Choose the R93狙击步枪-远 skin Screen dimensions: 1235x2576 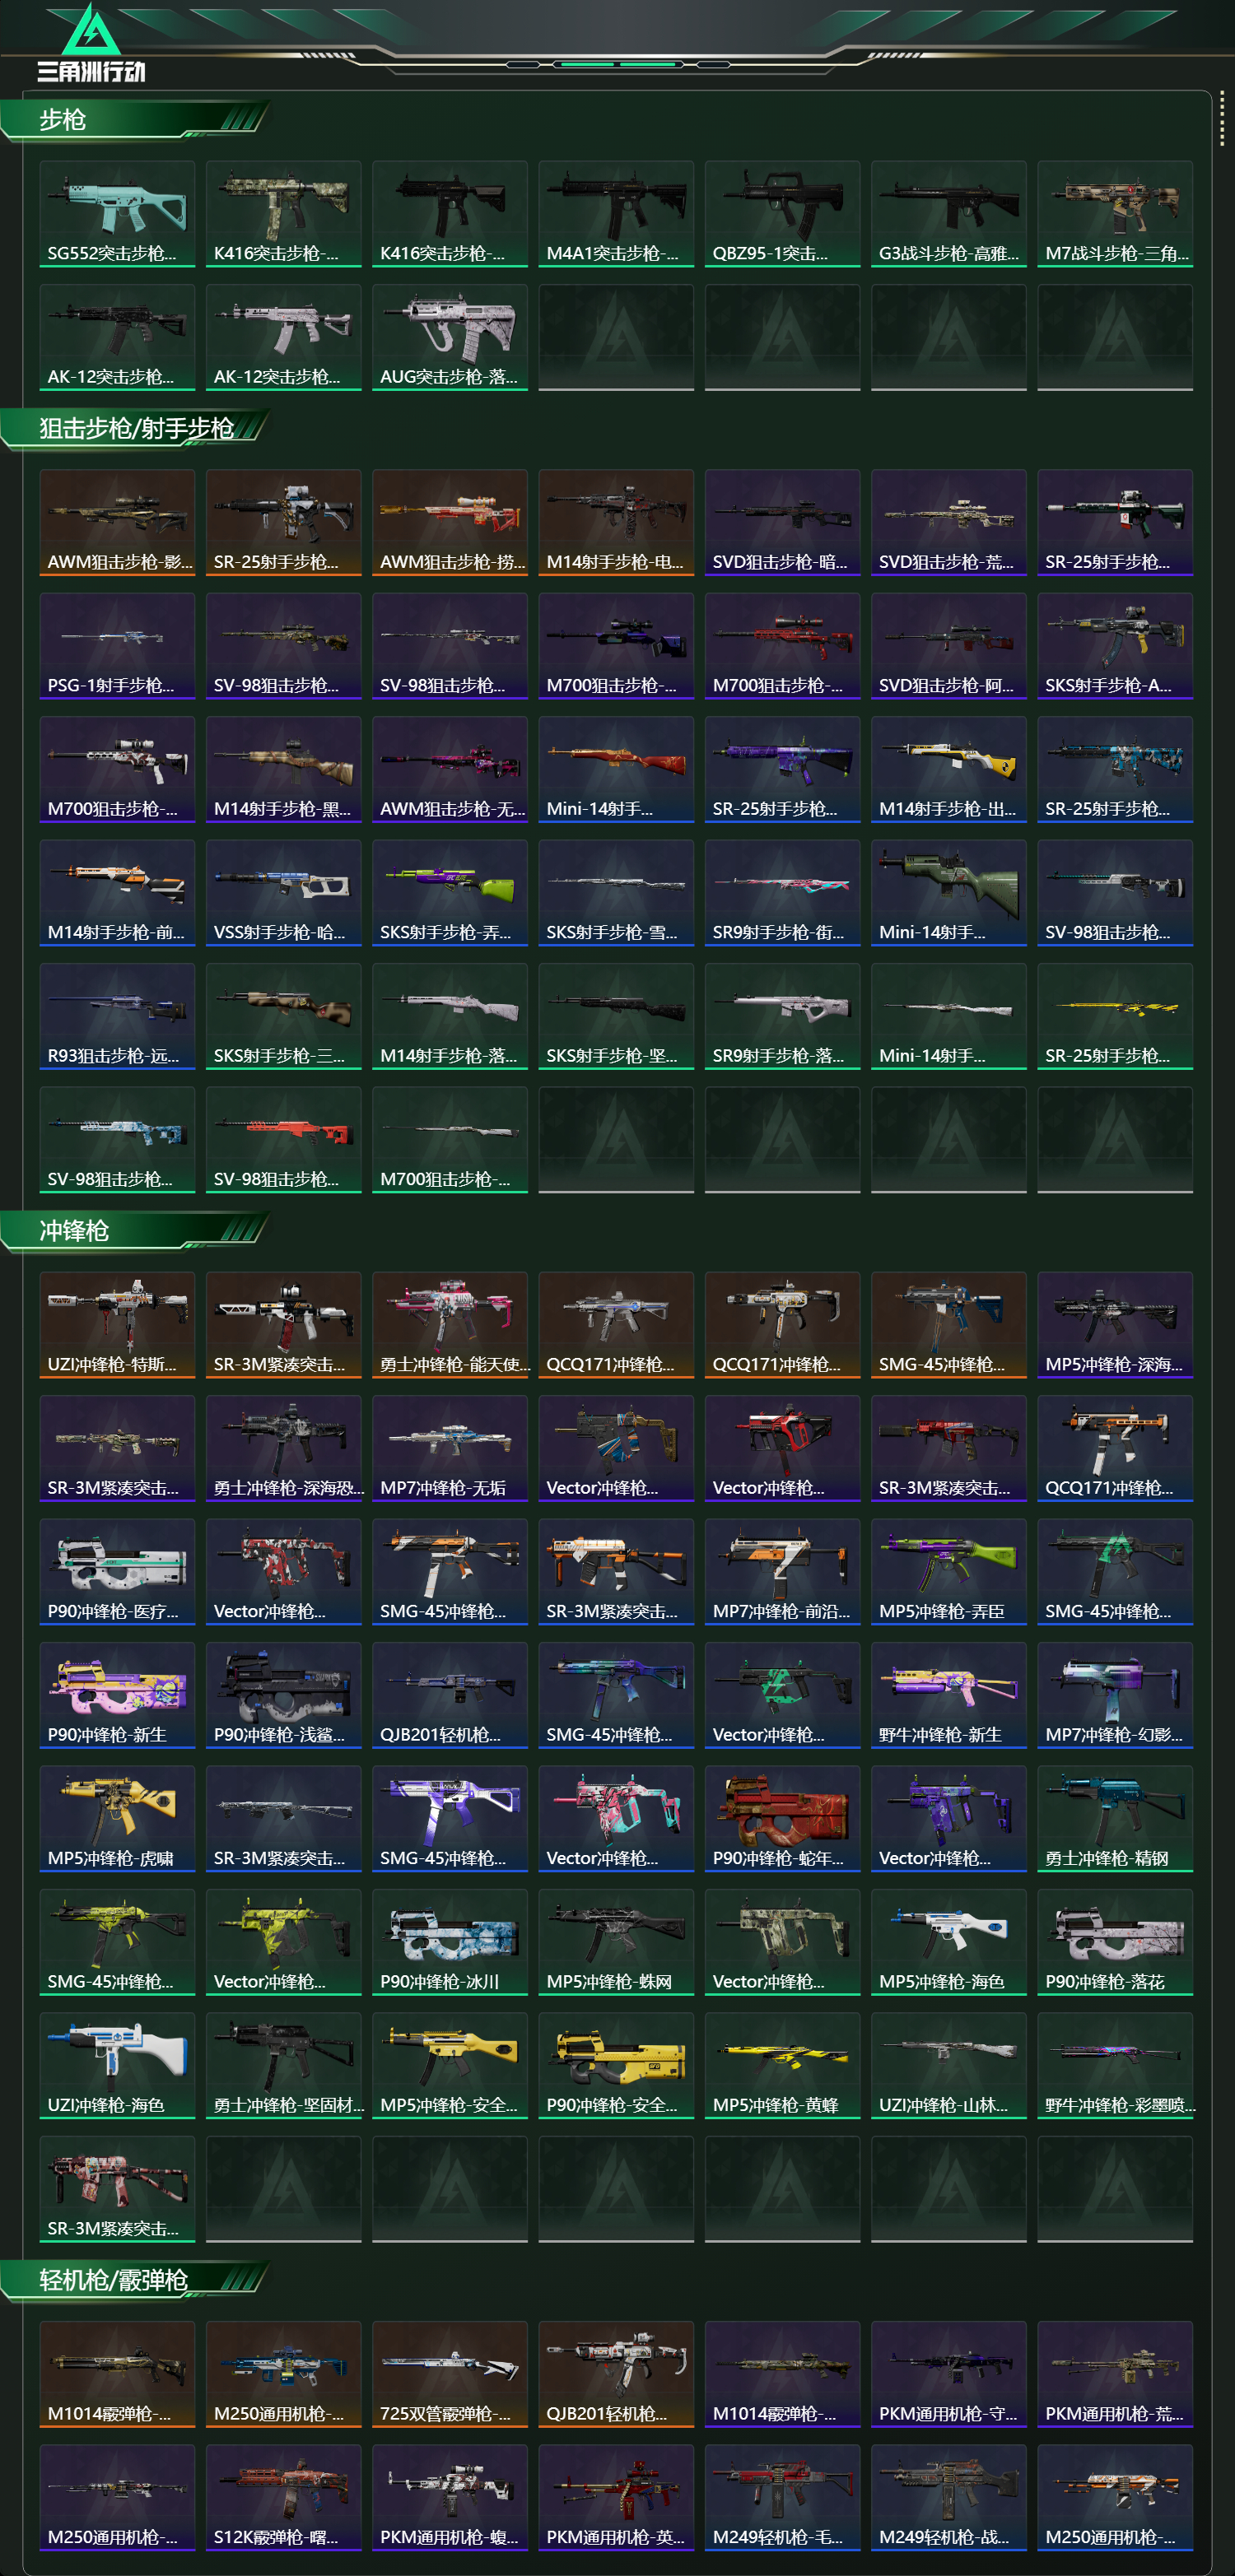[117, 1016]
